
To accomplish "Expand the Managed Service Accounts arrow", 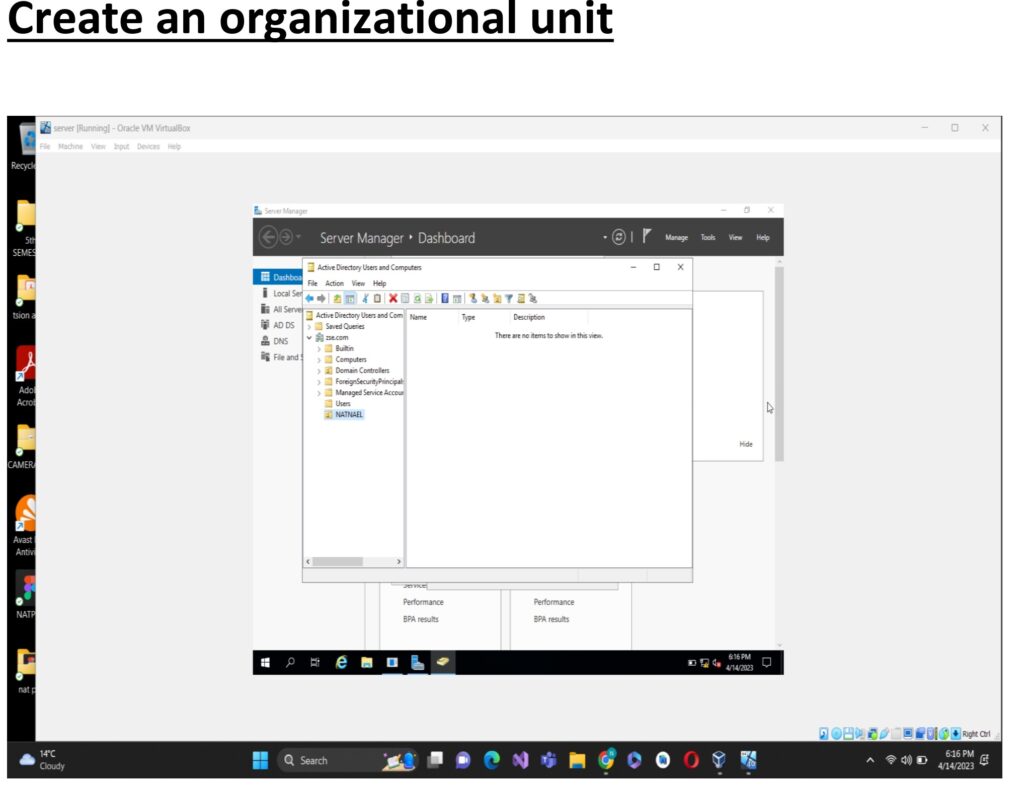I will tap(319, 393).
